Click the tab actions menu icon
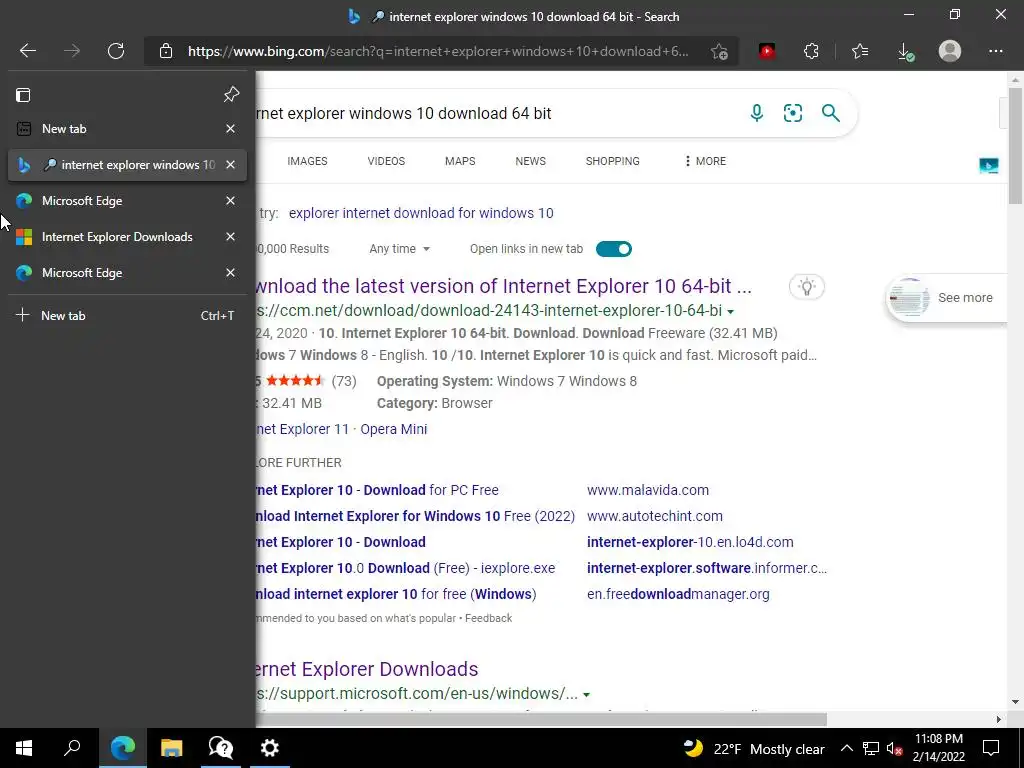This screenshot has width=1024, height=768. point(23,95)
